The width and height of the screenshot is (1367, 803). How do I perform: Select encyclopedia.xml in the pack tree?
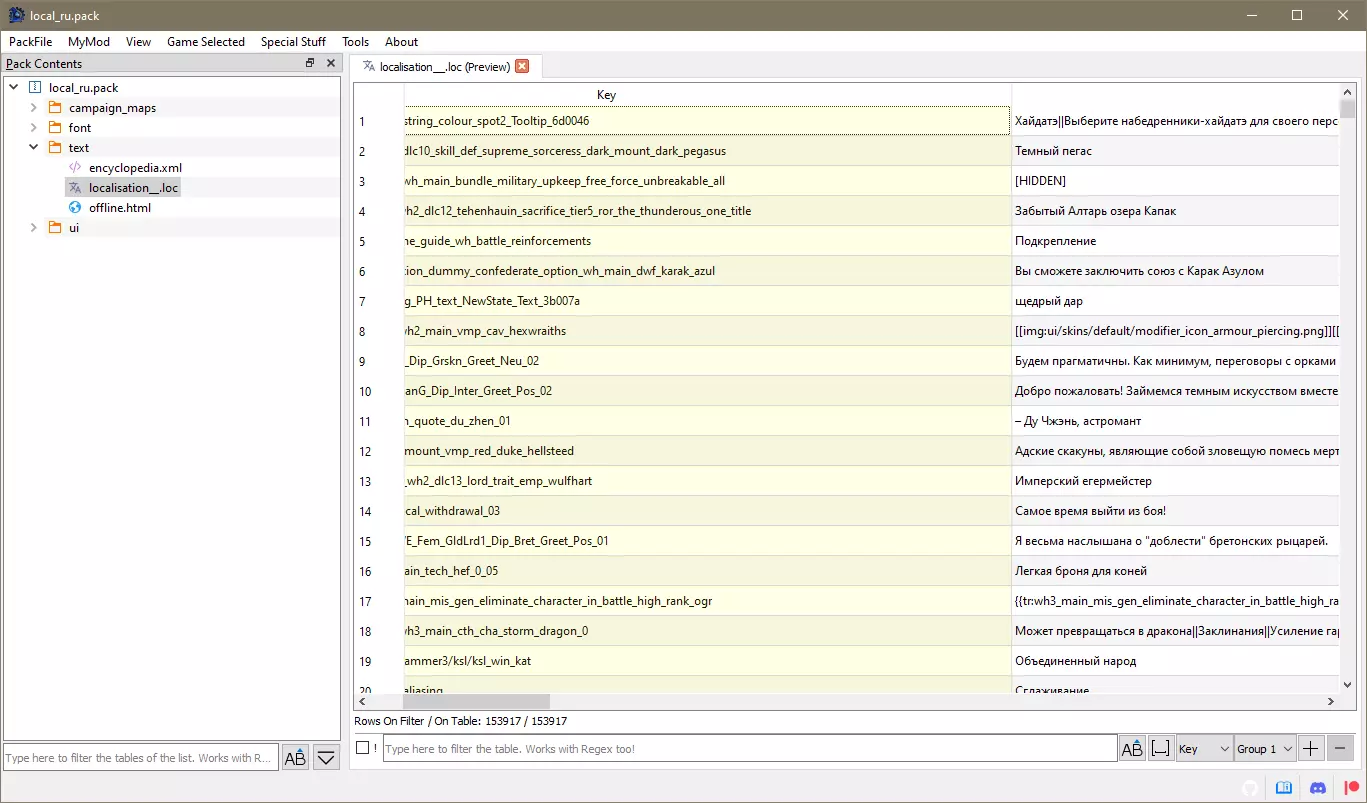pyautogui.click(x=135, y=168)
